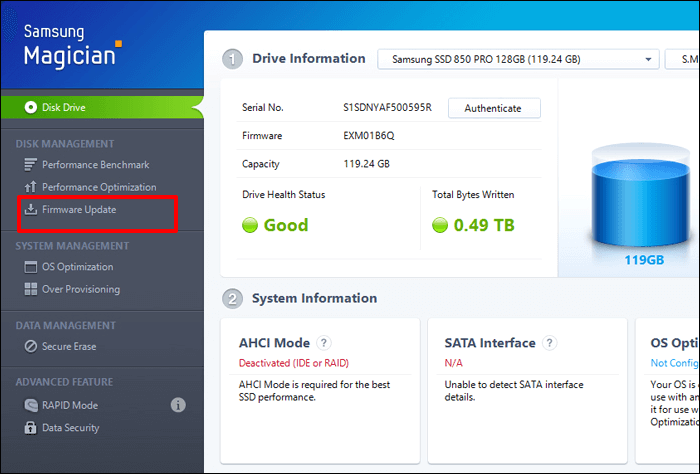Click the dropdown arrow of drive selector
700x474 pixels.
pyautogui.click(x=648, y=59)
